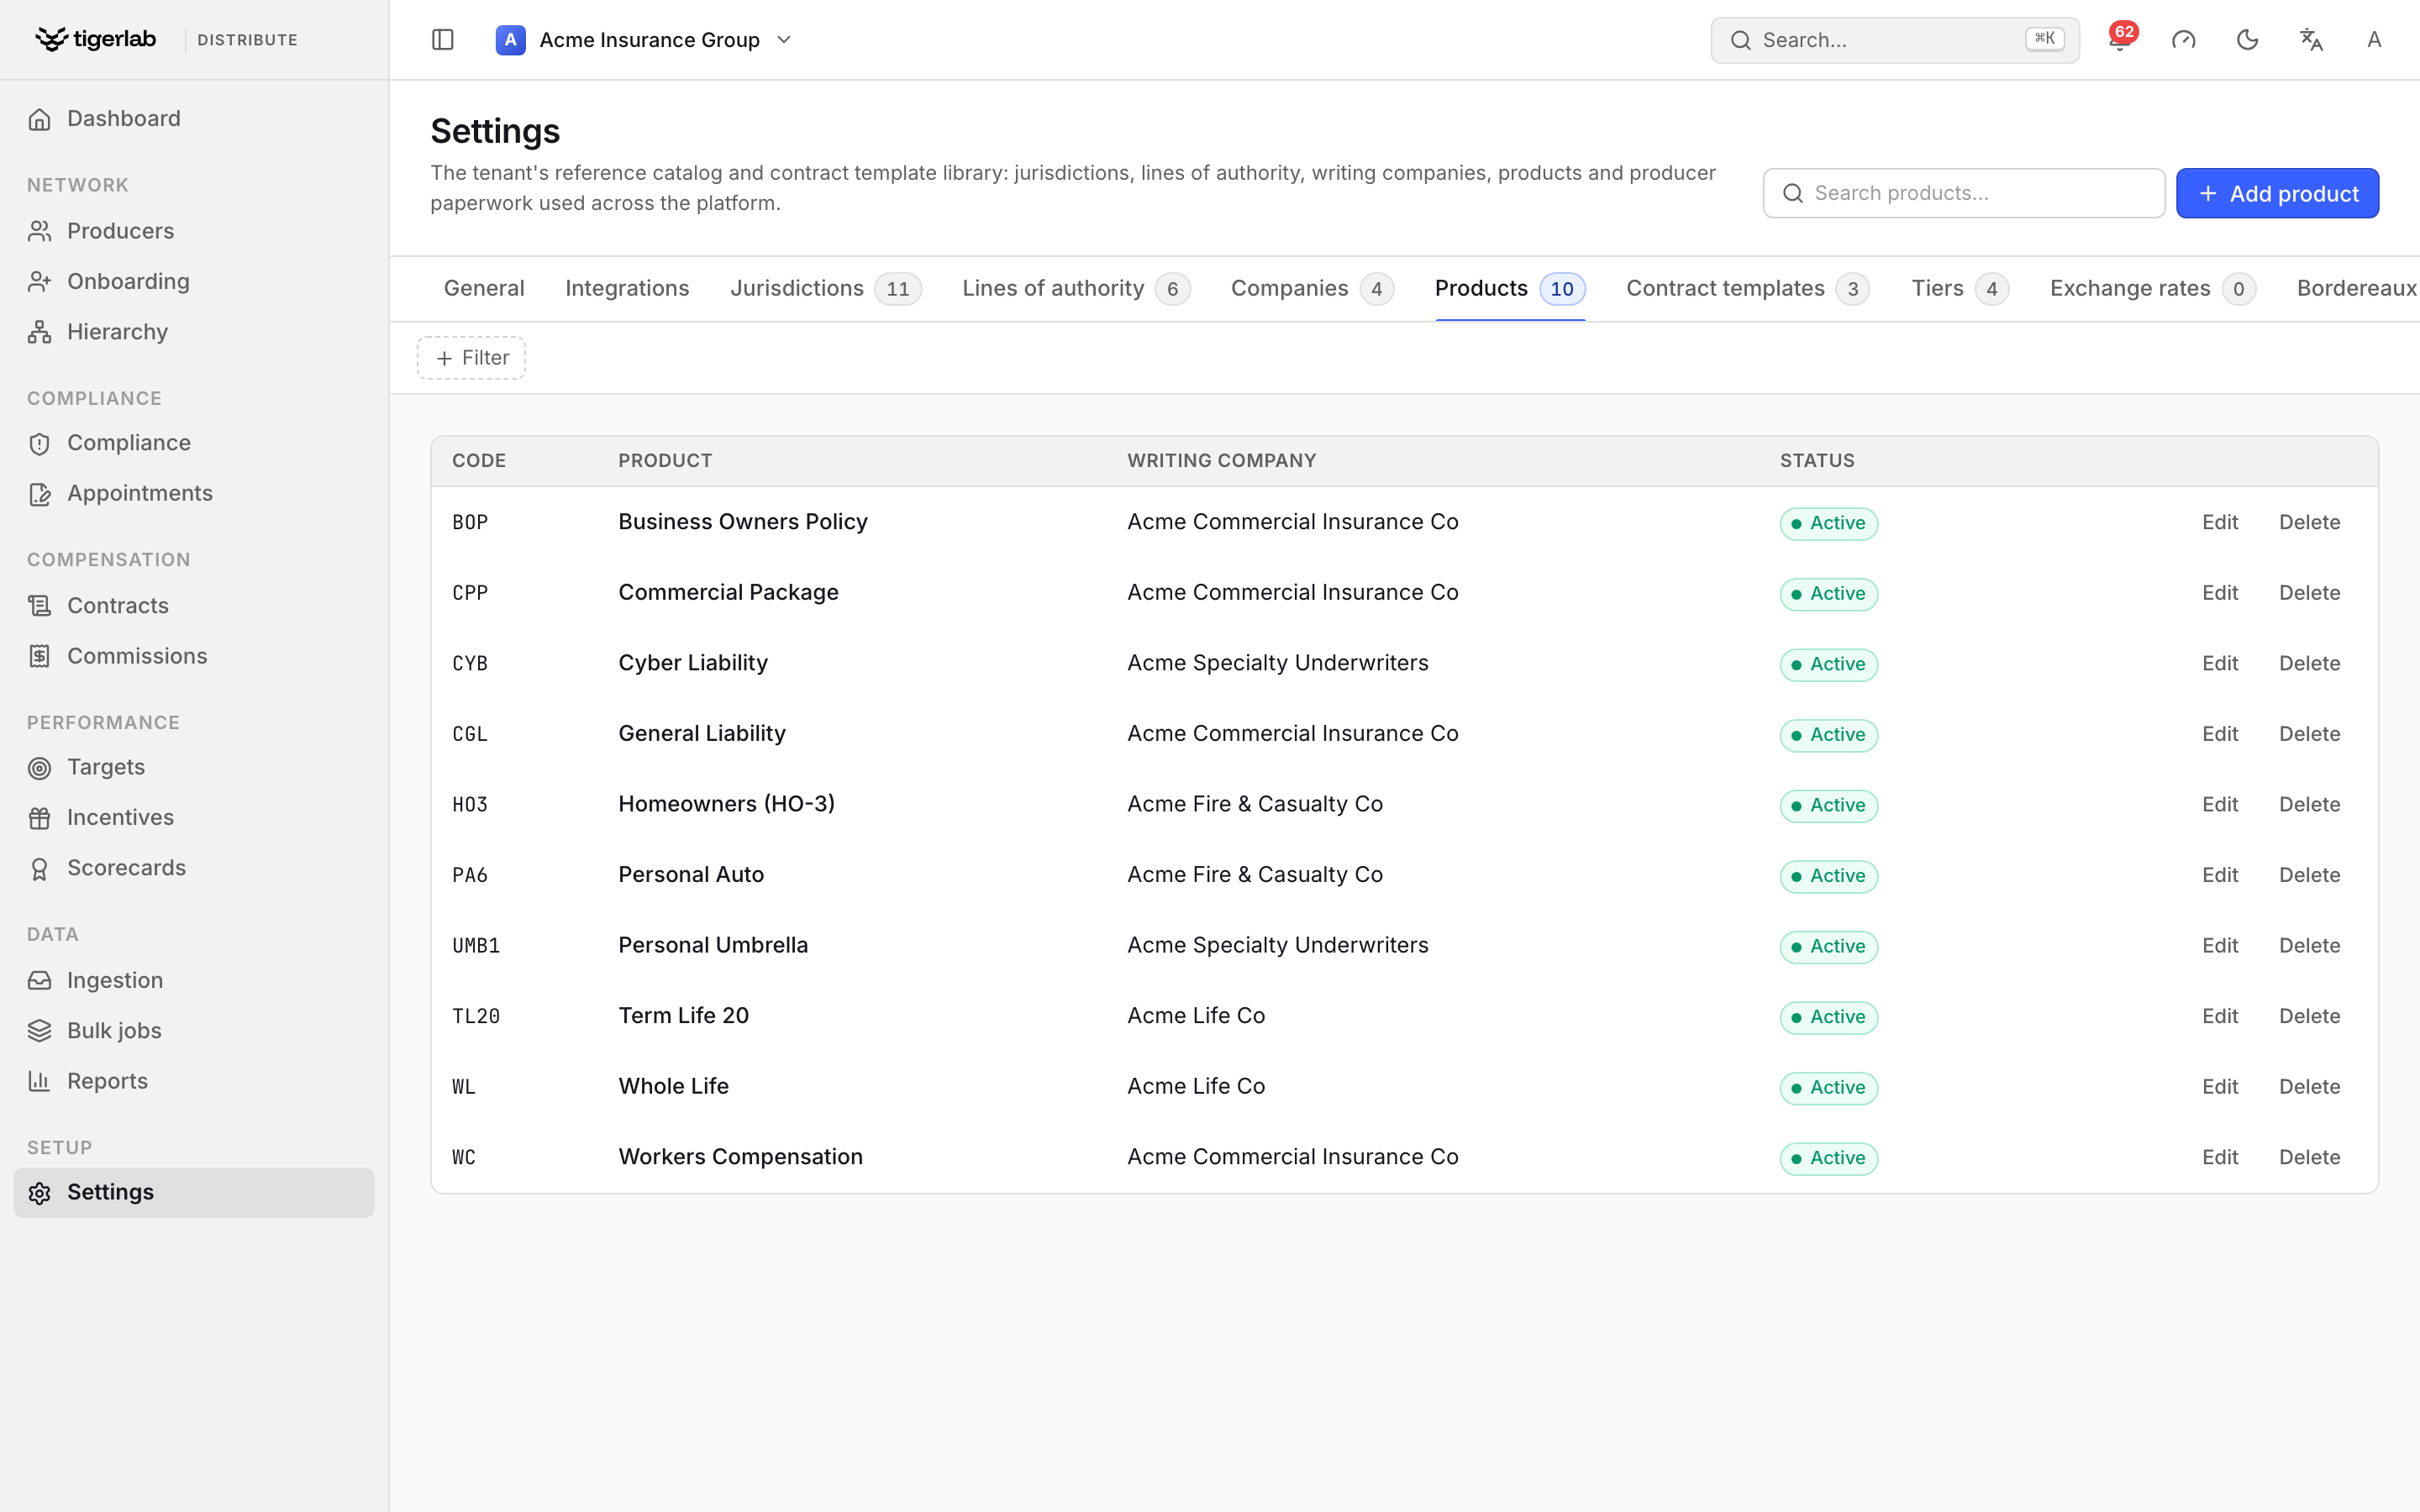Collapse the sidebar panel icon

(x=443, y=40)
